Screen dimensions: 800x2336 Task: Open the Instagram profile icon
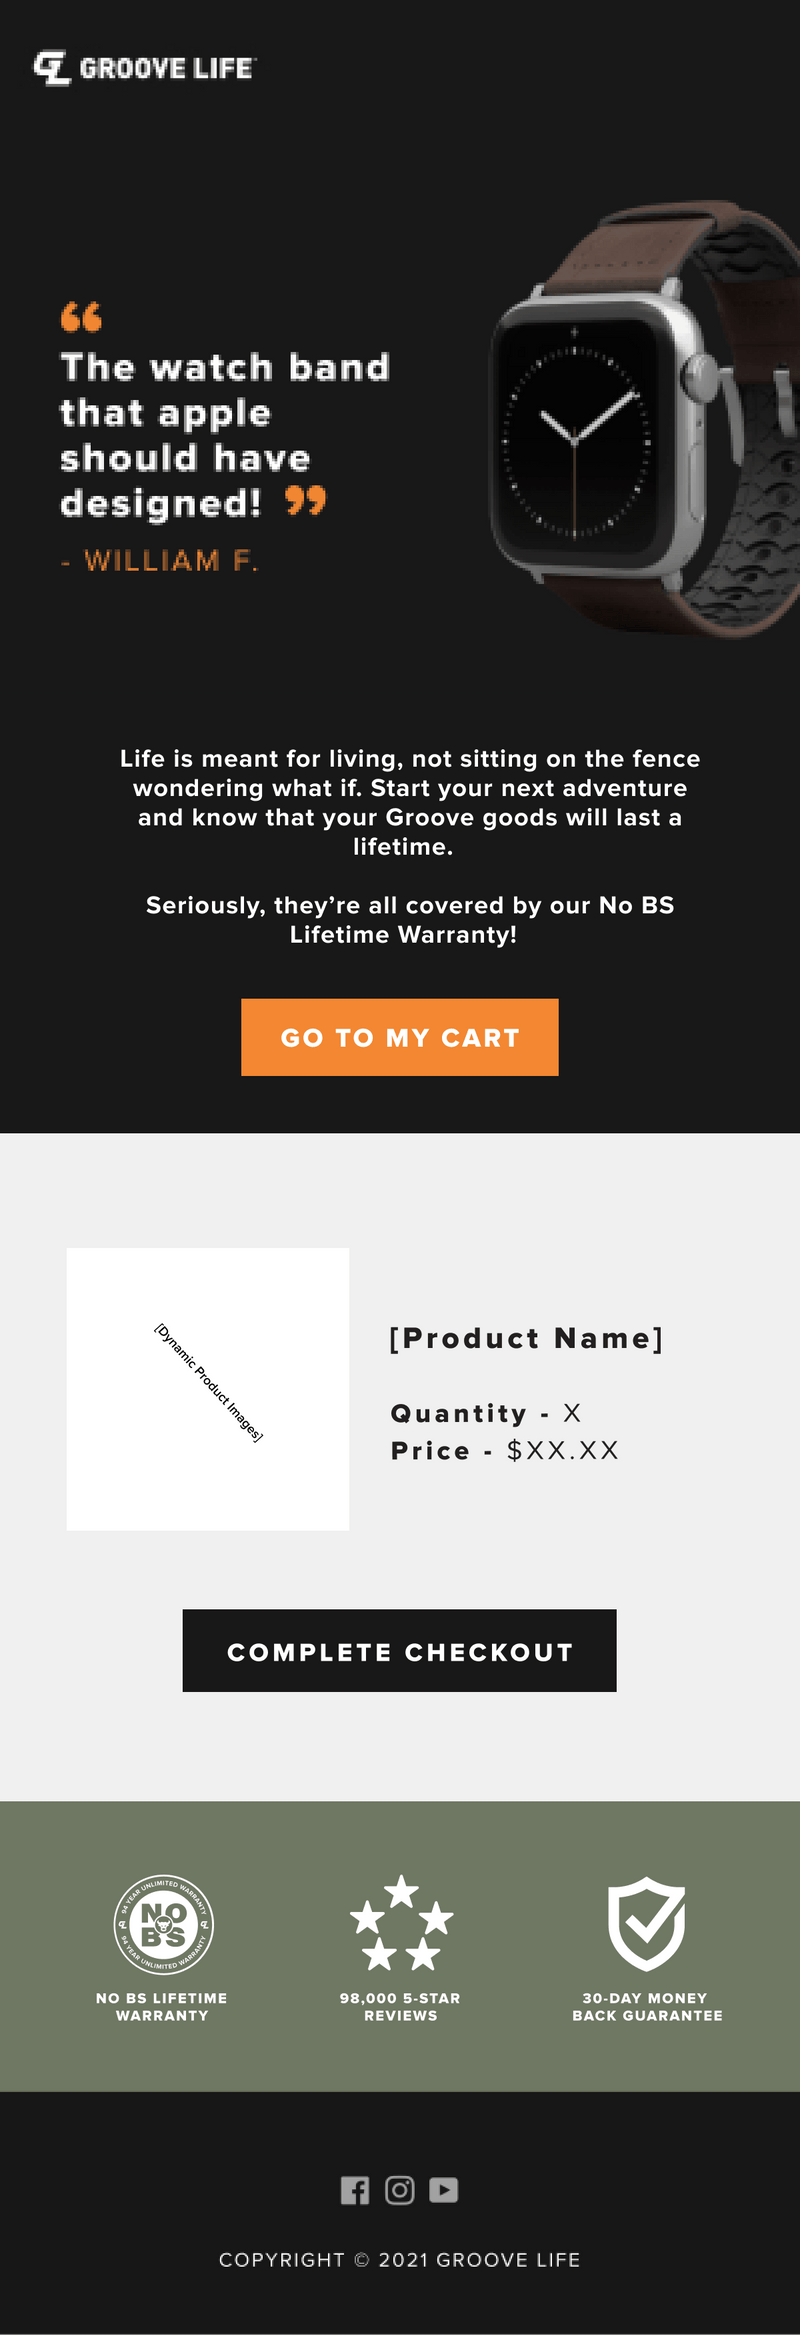point(400,2190)
